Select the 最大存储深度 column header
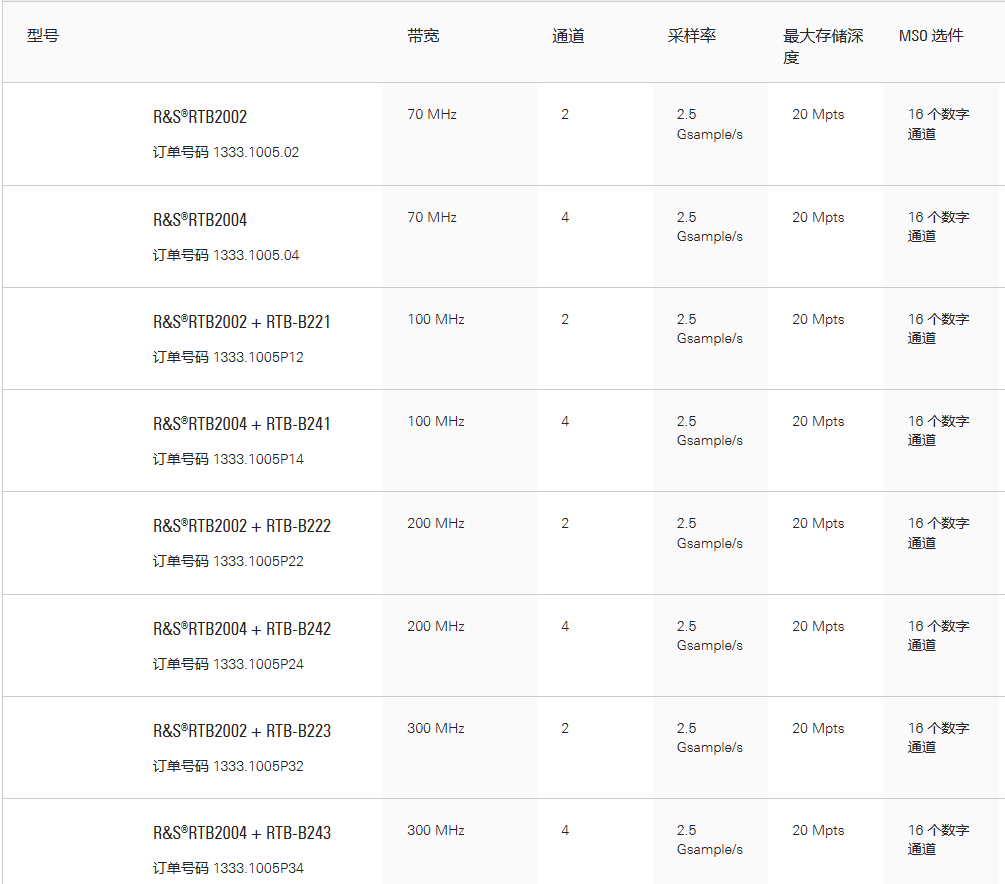Image resolution: width=1005 pixels, height=884 pixels. click(x=822, y=46)
